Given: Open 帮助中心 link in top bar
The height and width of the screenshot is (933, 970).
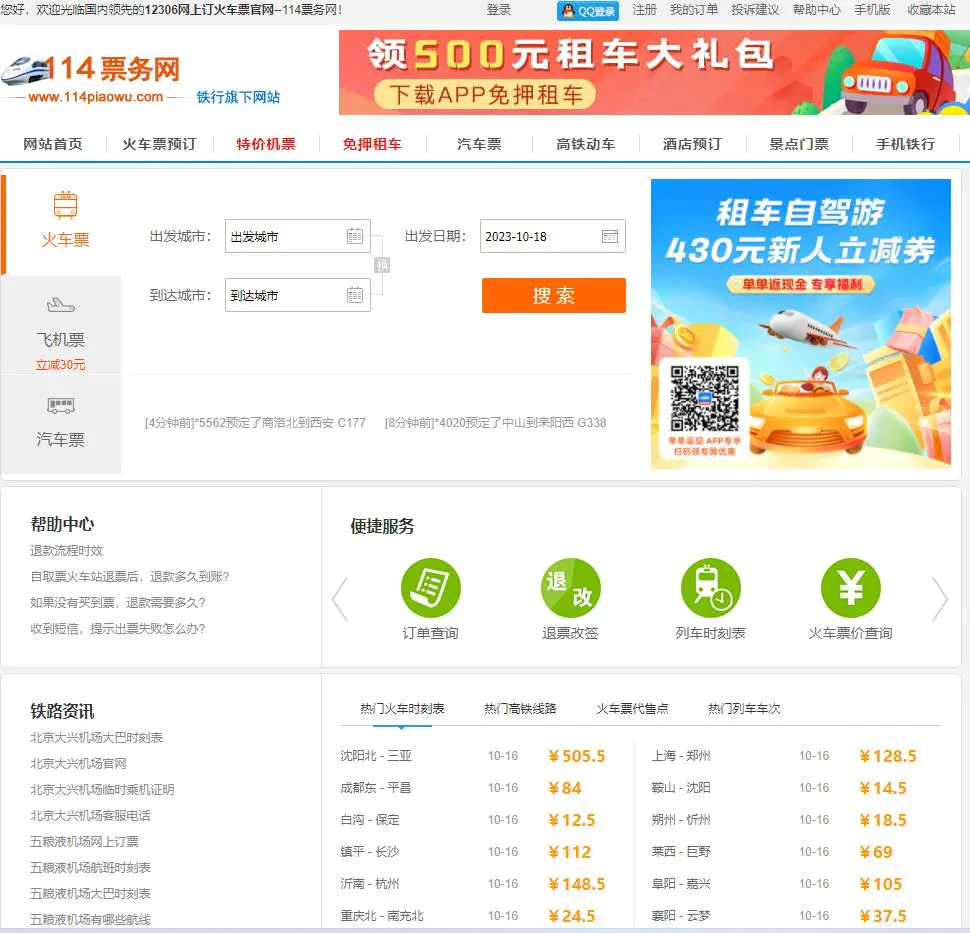Looking at the screenshot, I should (x=817, y=10).
